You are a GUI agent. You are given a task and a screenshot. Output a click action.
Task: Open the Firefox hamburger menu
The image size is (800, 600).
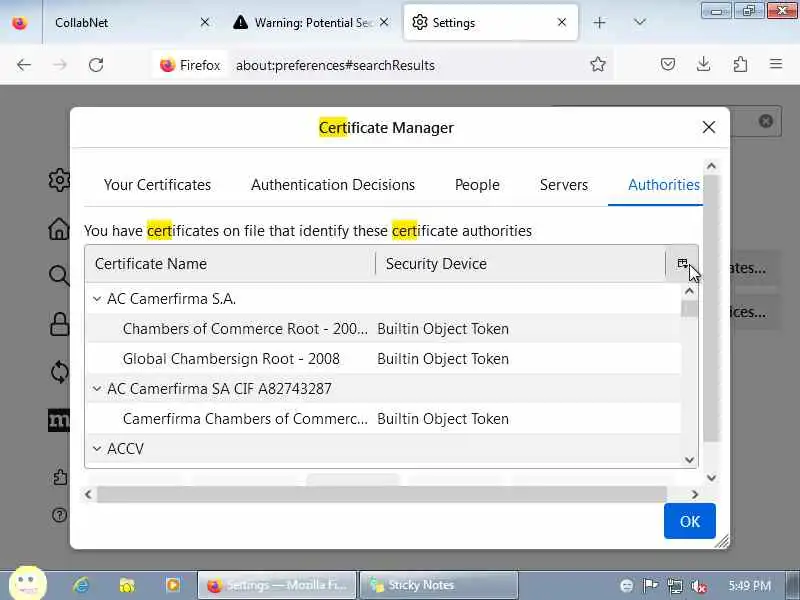coord(776,64)
